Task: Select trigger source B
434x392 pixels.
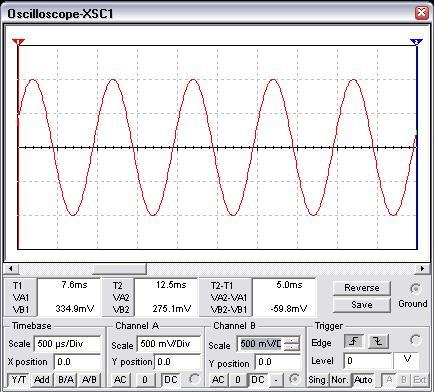Action: click(x=404, y=380)
